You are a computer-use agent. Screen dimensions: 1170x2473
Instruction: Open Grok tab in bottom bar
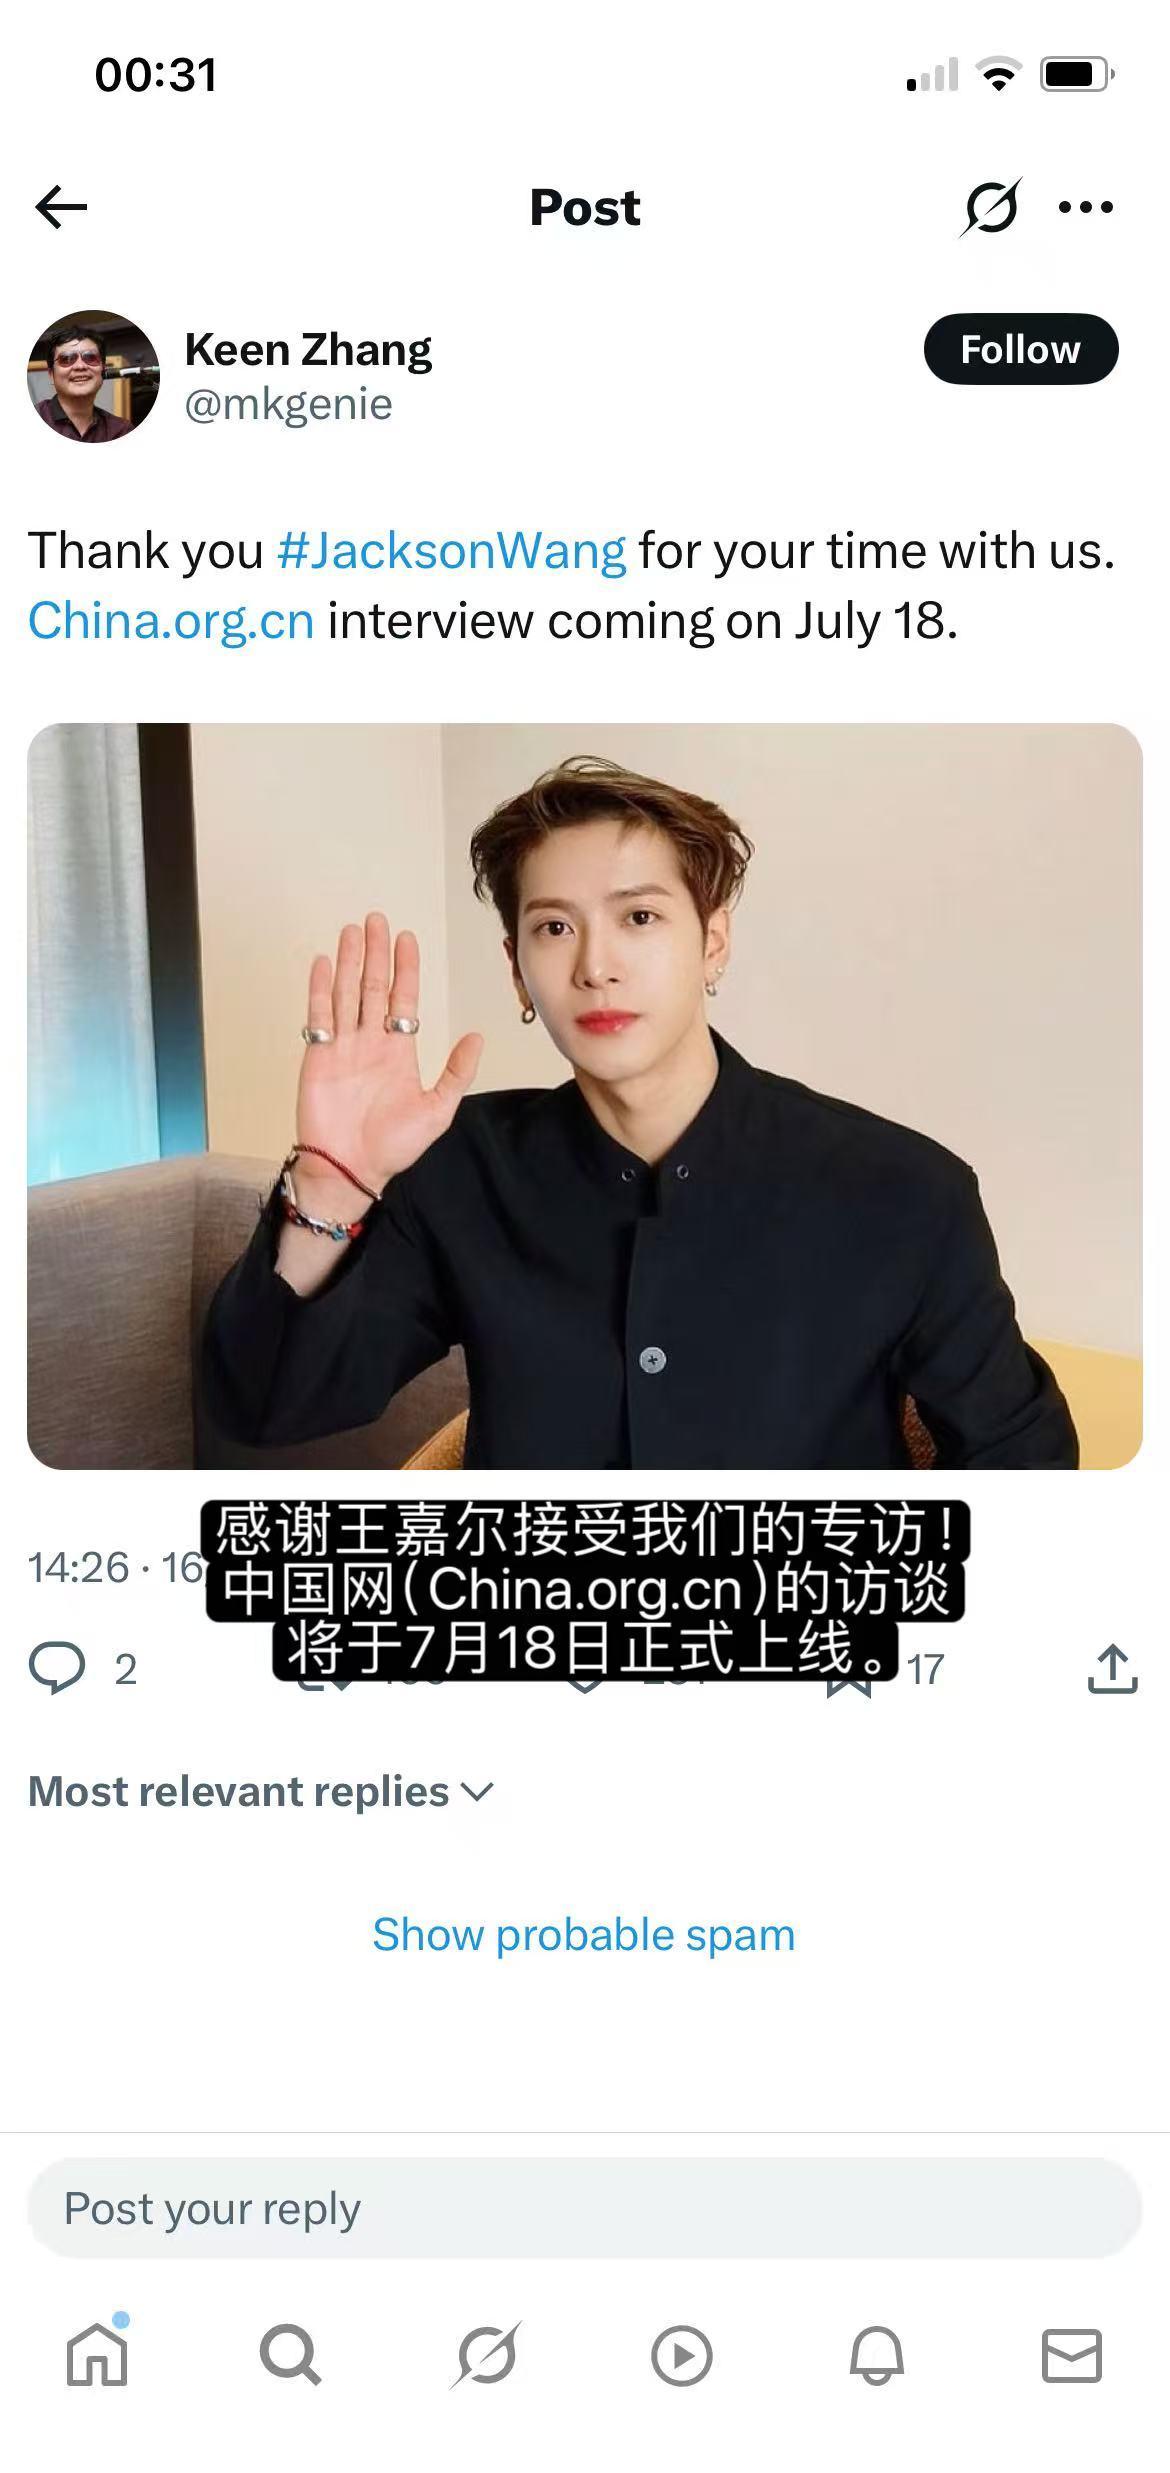[486, 2355]
